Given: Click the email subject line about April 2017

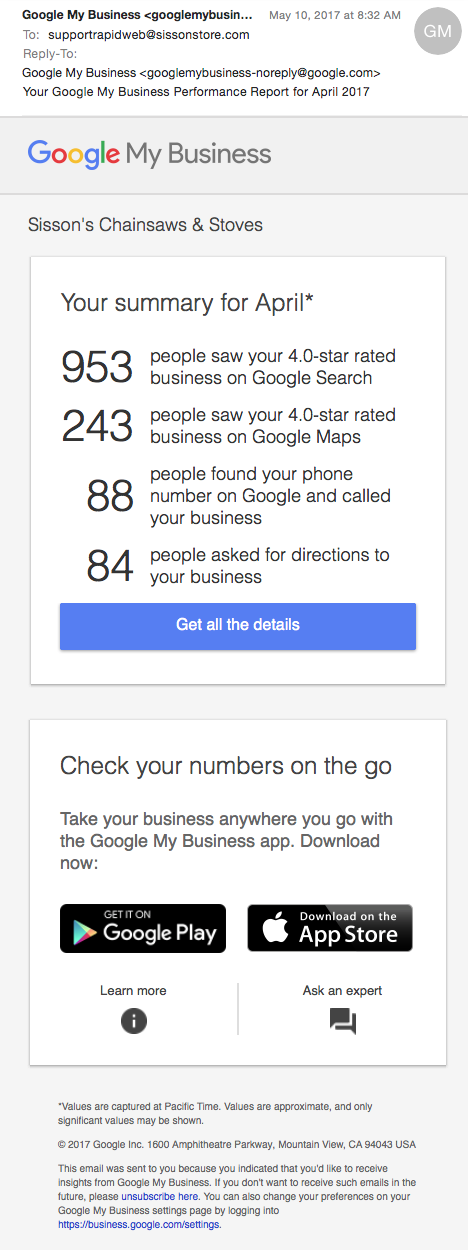Looking at the screenshot, I should [x=196, y=92].
